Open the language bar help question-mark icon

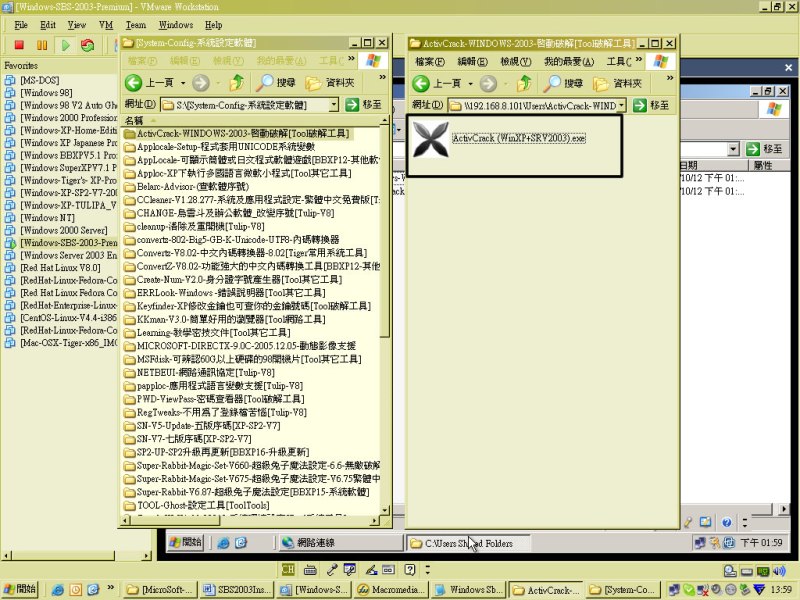410,569
